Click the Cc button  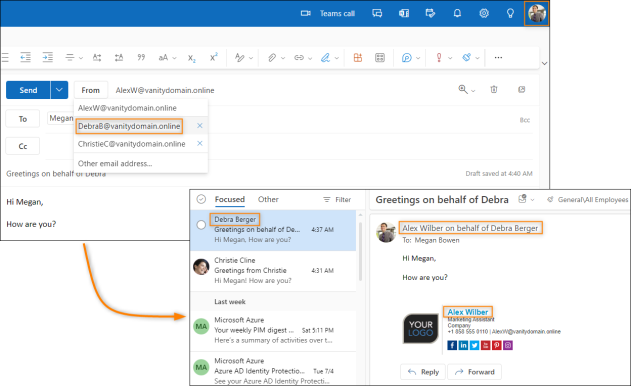[23, 146]
